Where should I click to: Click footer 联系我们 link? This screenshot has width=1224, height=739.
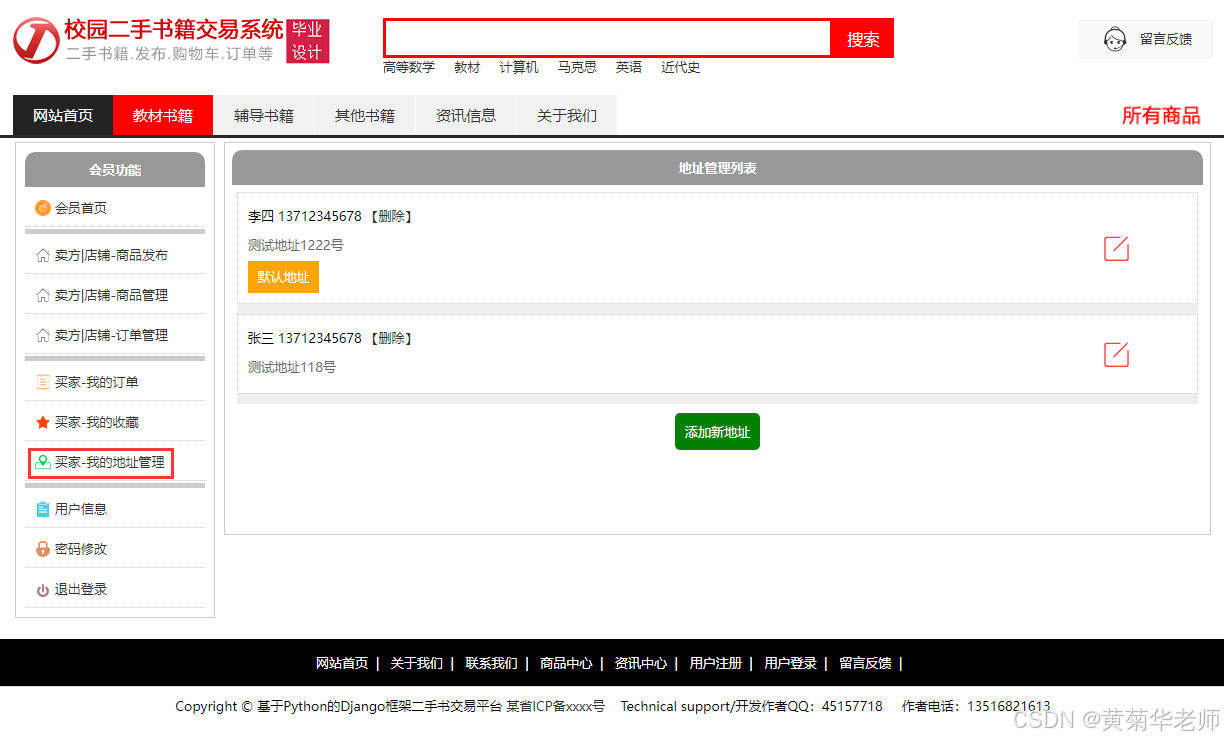(491, 663)
